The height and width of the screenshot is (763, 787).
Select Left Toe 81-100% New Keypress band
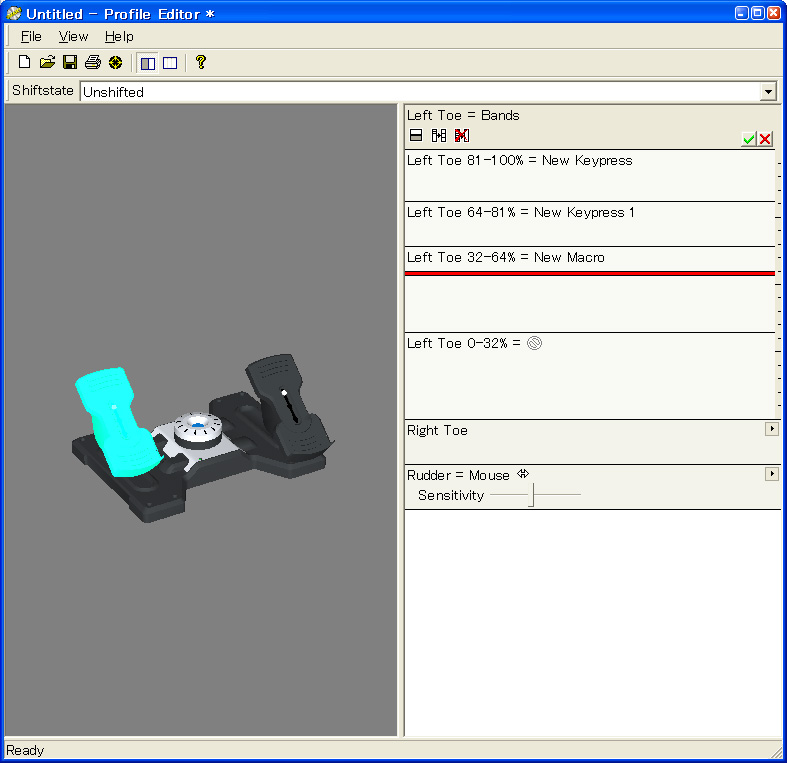(590, 176)
